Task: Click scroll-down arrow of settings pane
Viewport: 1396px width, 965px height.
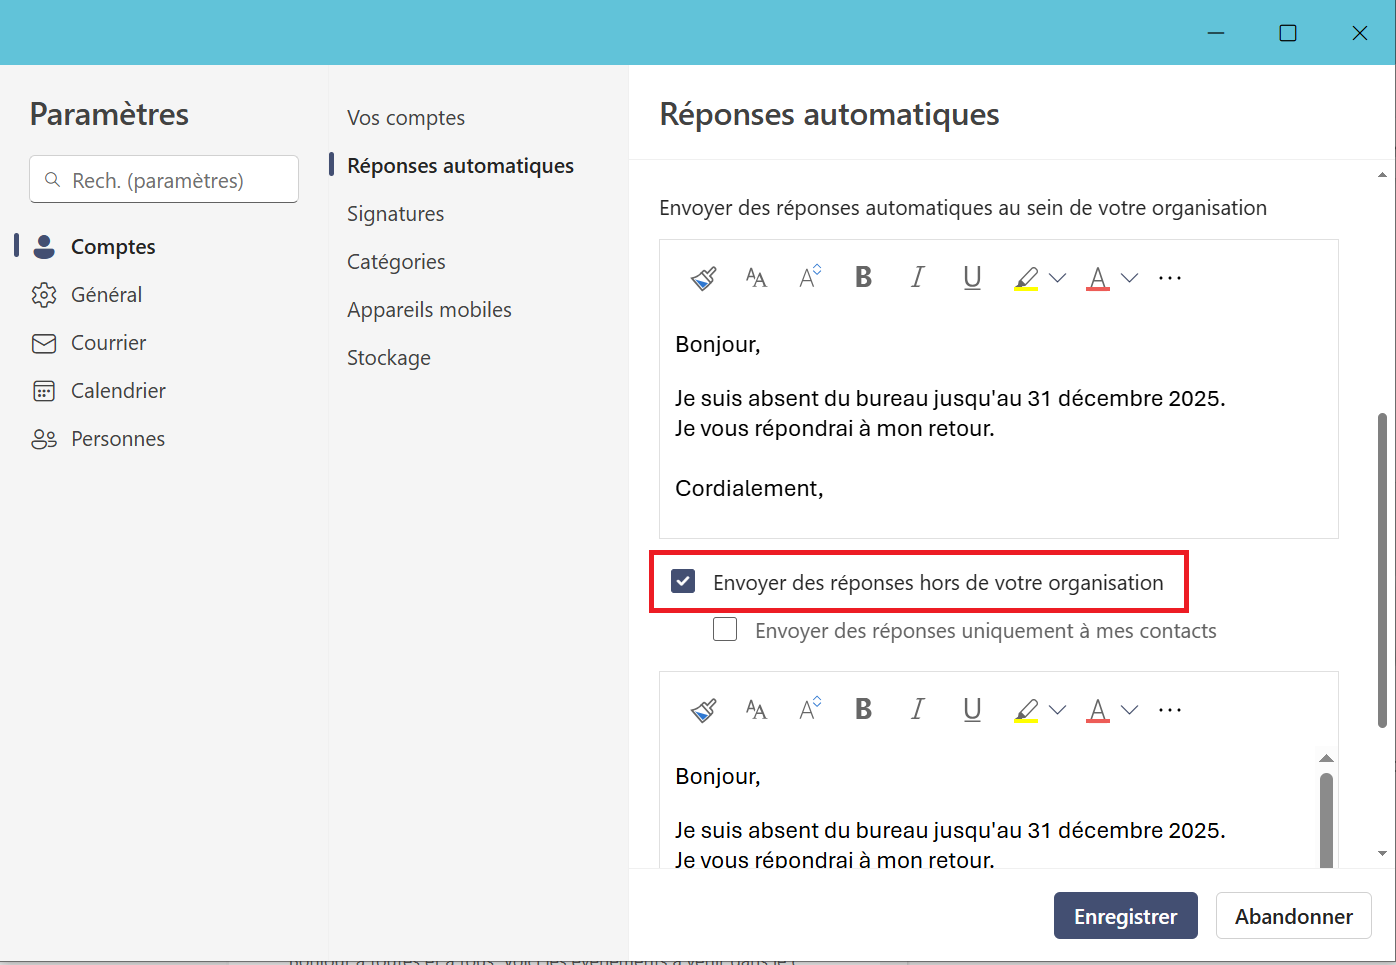Action: tap(1382, 853)
